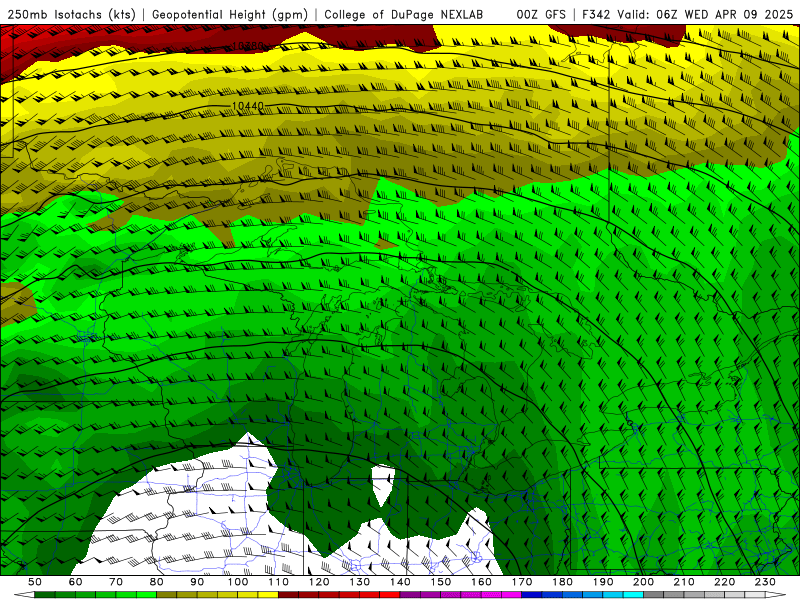
Task: Click the 160 label on the color bar
Action: click(x=481, y=582)
